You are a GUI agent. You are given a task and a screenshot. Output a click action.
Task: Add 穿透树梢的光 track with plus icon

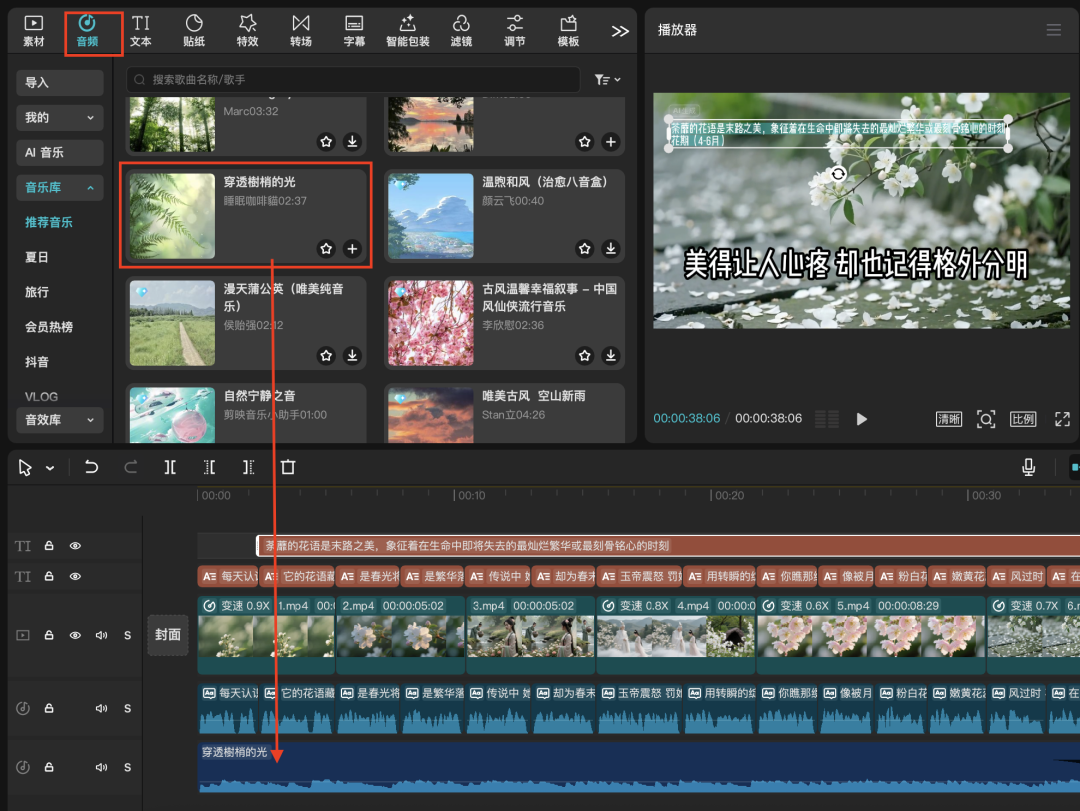click(352, 248)
